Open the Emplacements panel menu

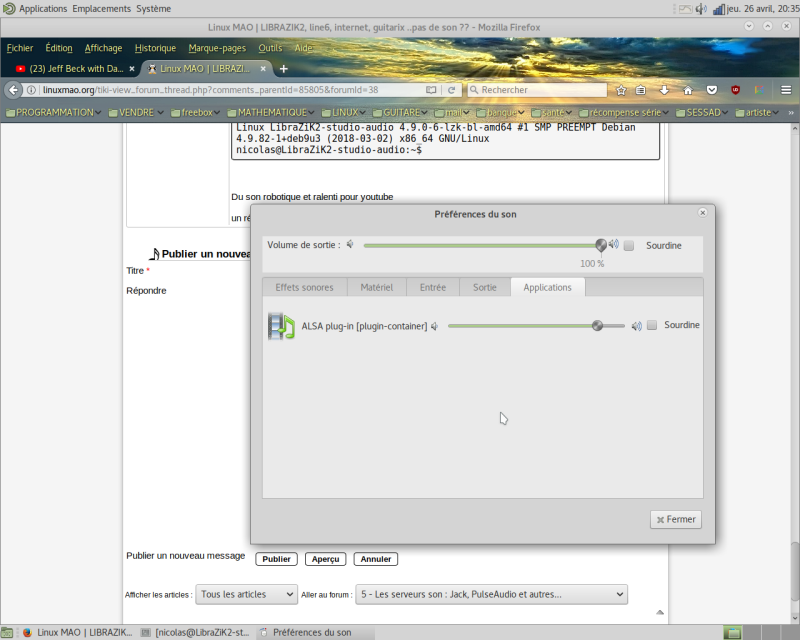102,9
